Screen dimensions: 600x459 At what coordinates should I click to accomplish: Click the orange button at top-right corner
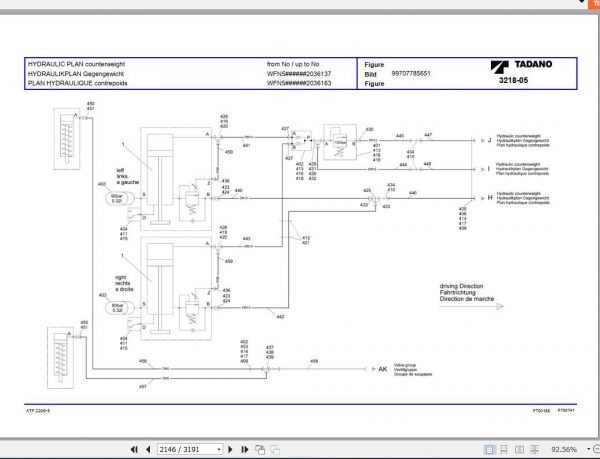[594, 3]
